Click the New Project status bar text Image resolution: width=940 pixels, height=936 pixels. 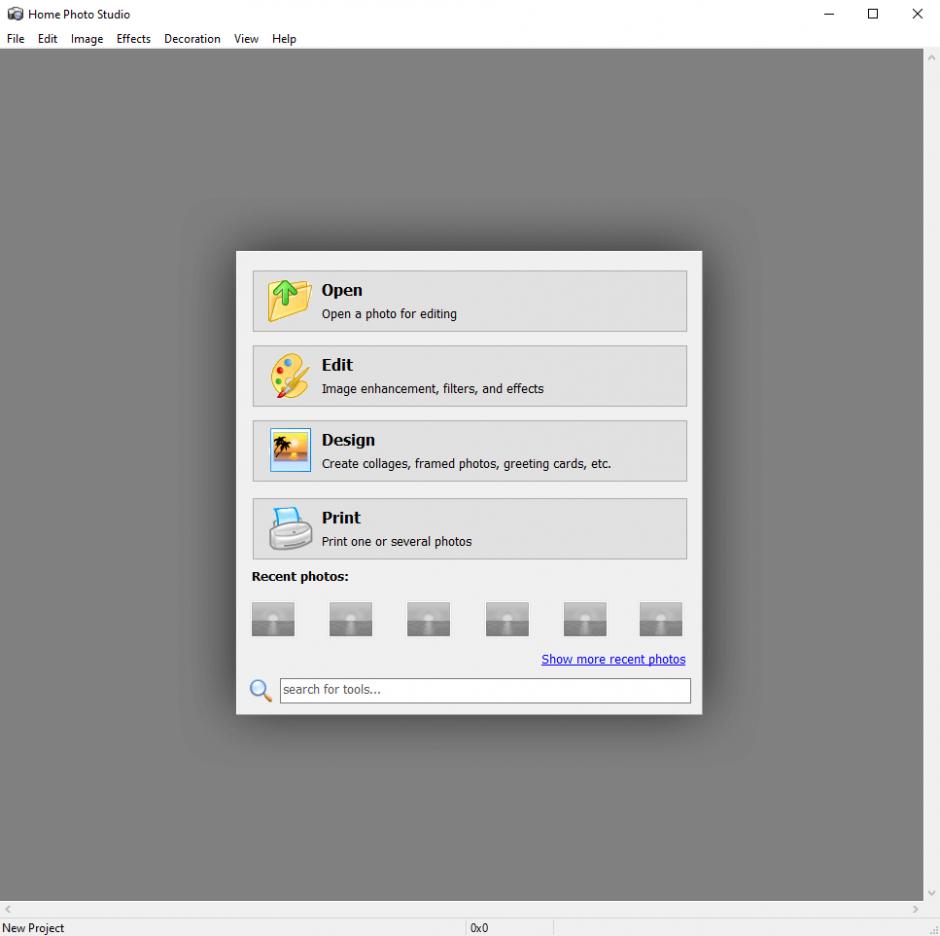point(34,928)
